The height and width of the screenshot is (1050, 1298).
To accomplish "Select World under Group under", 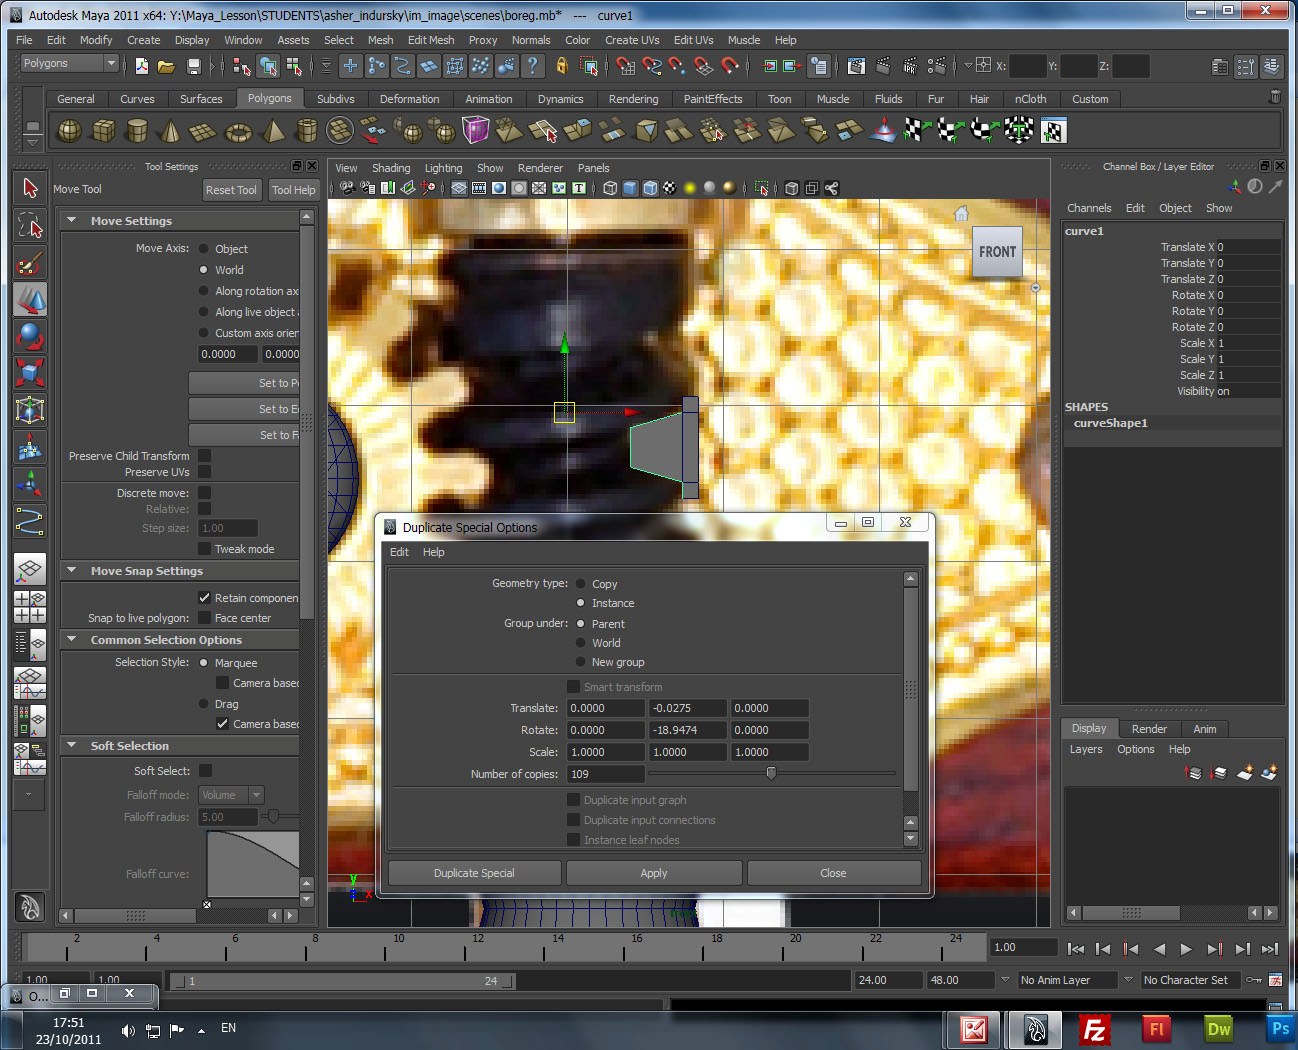I will 580,643.
